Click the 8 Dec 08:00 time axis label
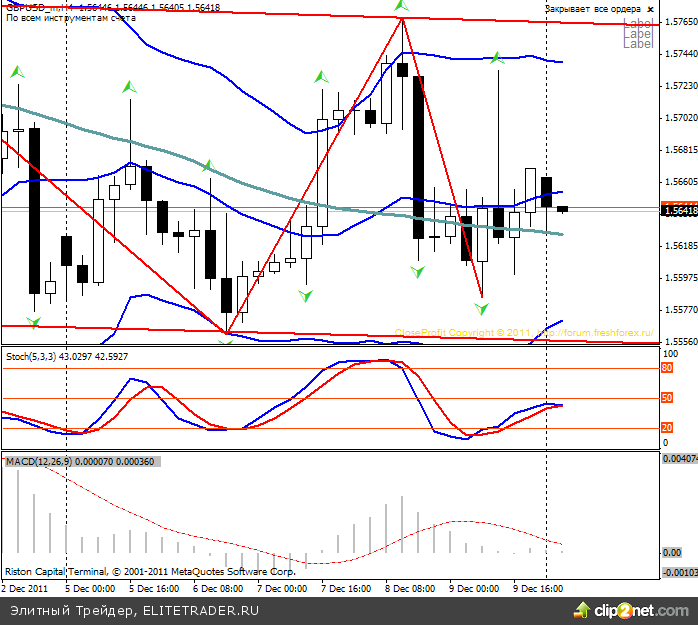 410,588
